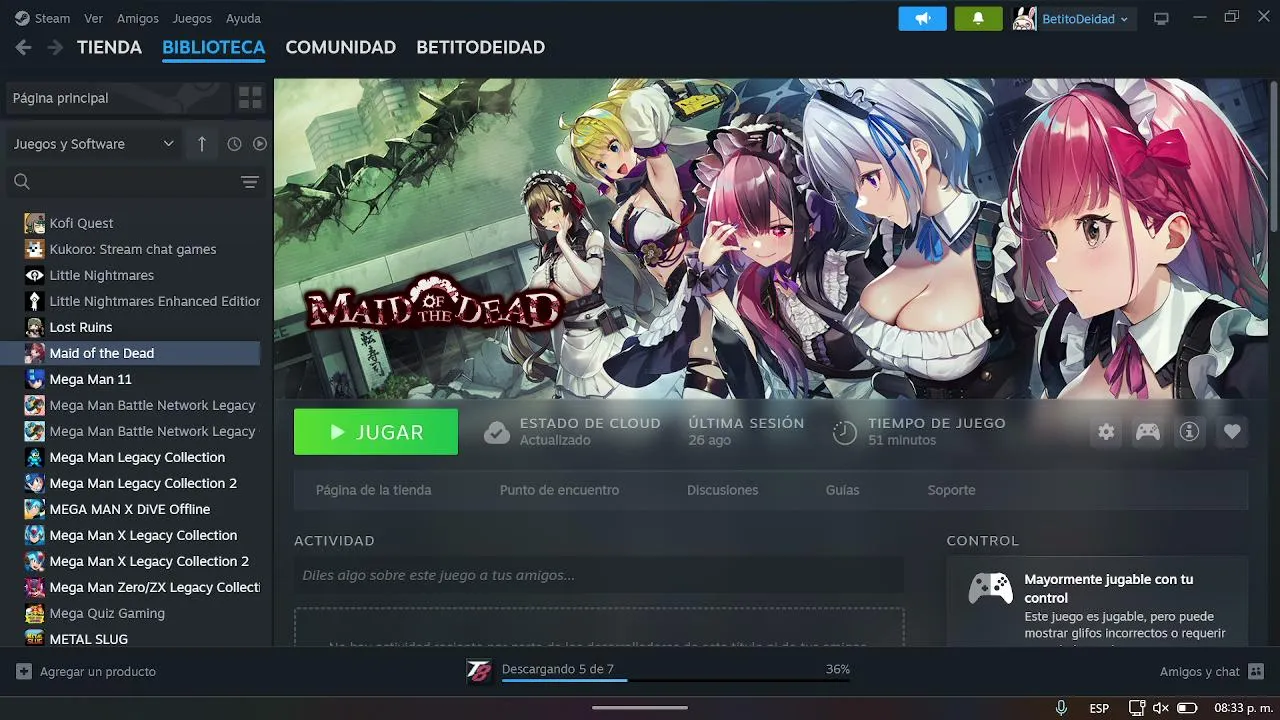Click the plus icon beside Agregar un producto
The width and height of the screenshot is (1280, 720).
tap(24, 672)
